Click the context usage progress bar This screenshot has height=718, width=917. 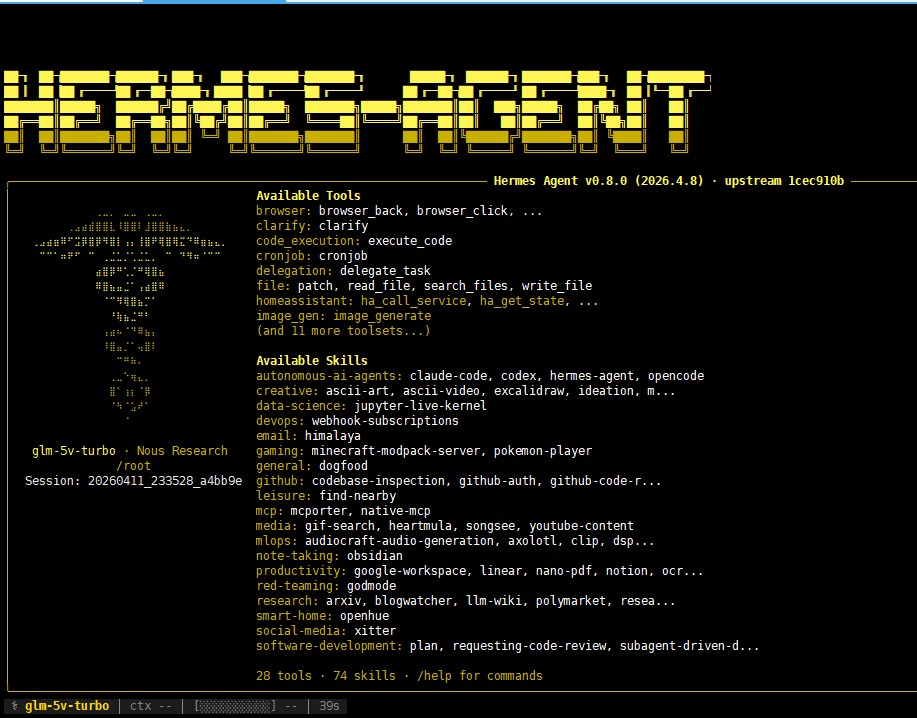pyautogui.click(x=235, y=706)
